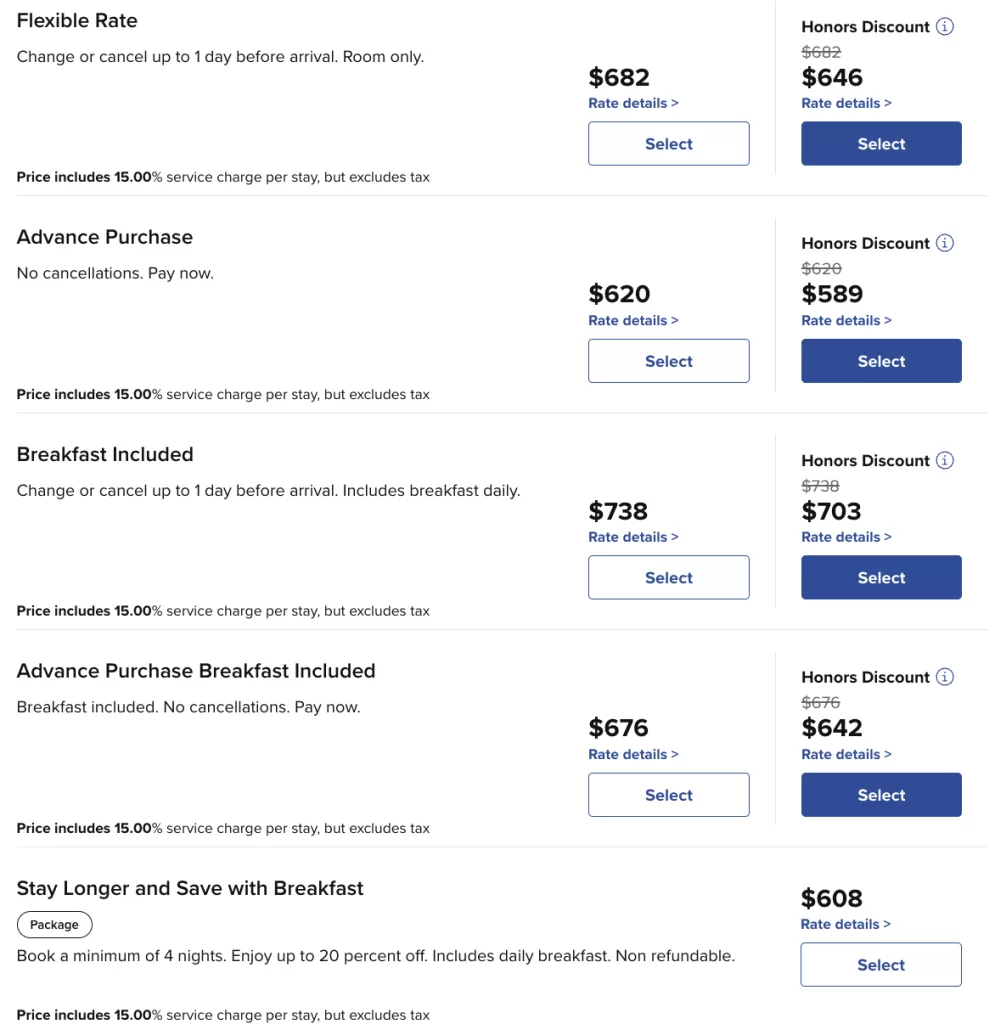Pick the $642 Honors Advance Purchase Breakfast rate
Image resolution: width=995 pixels, height=1024 pixels.
tap(881, 795)
